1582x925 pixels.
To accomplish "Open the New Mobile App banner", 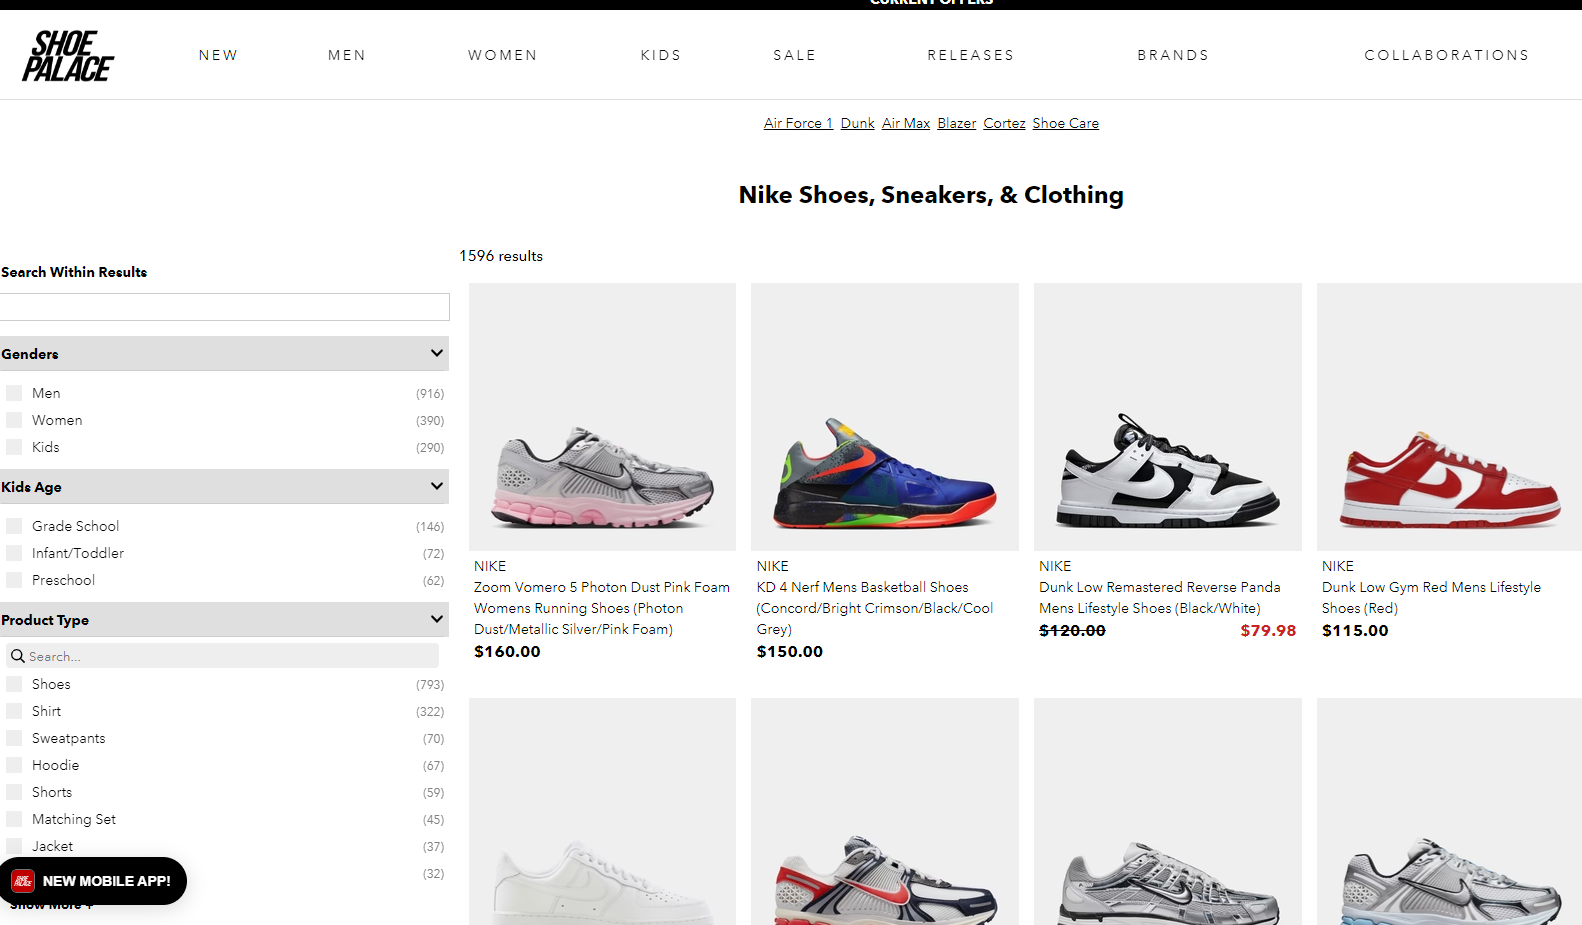I will 93,881.
